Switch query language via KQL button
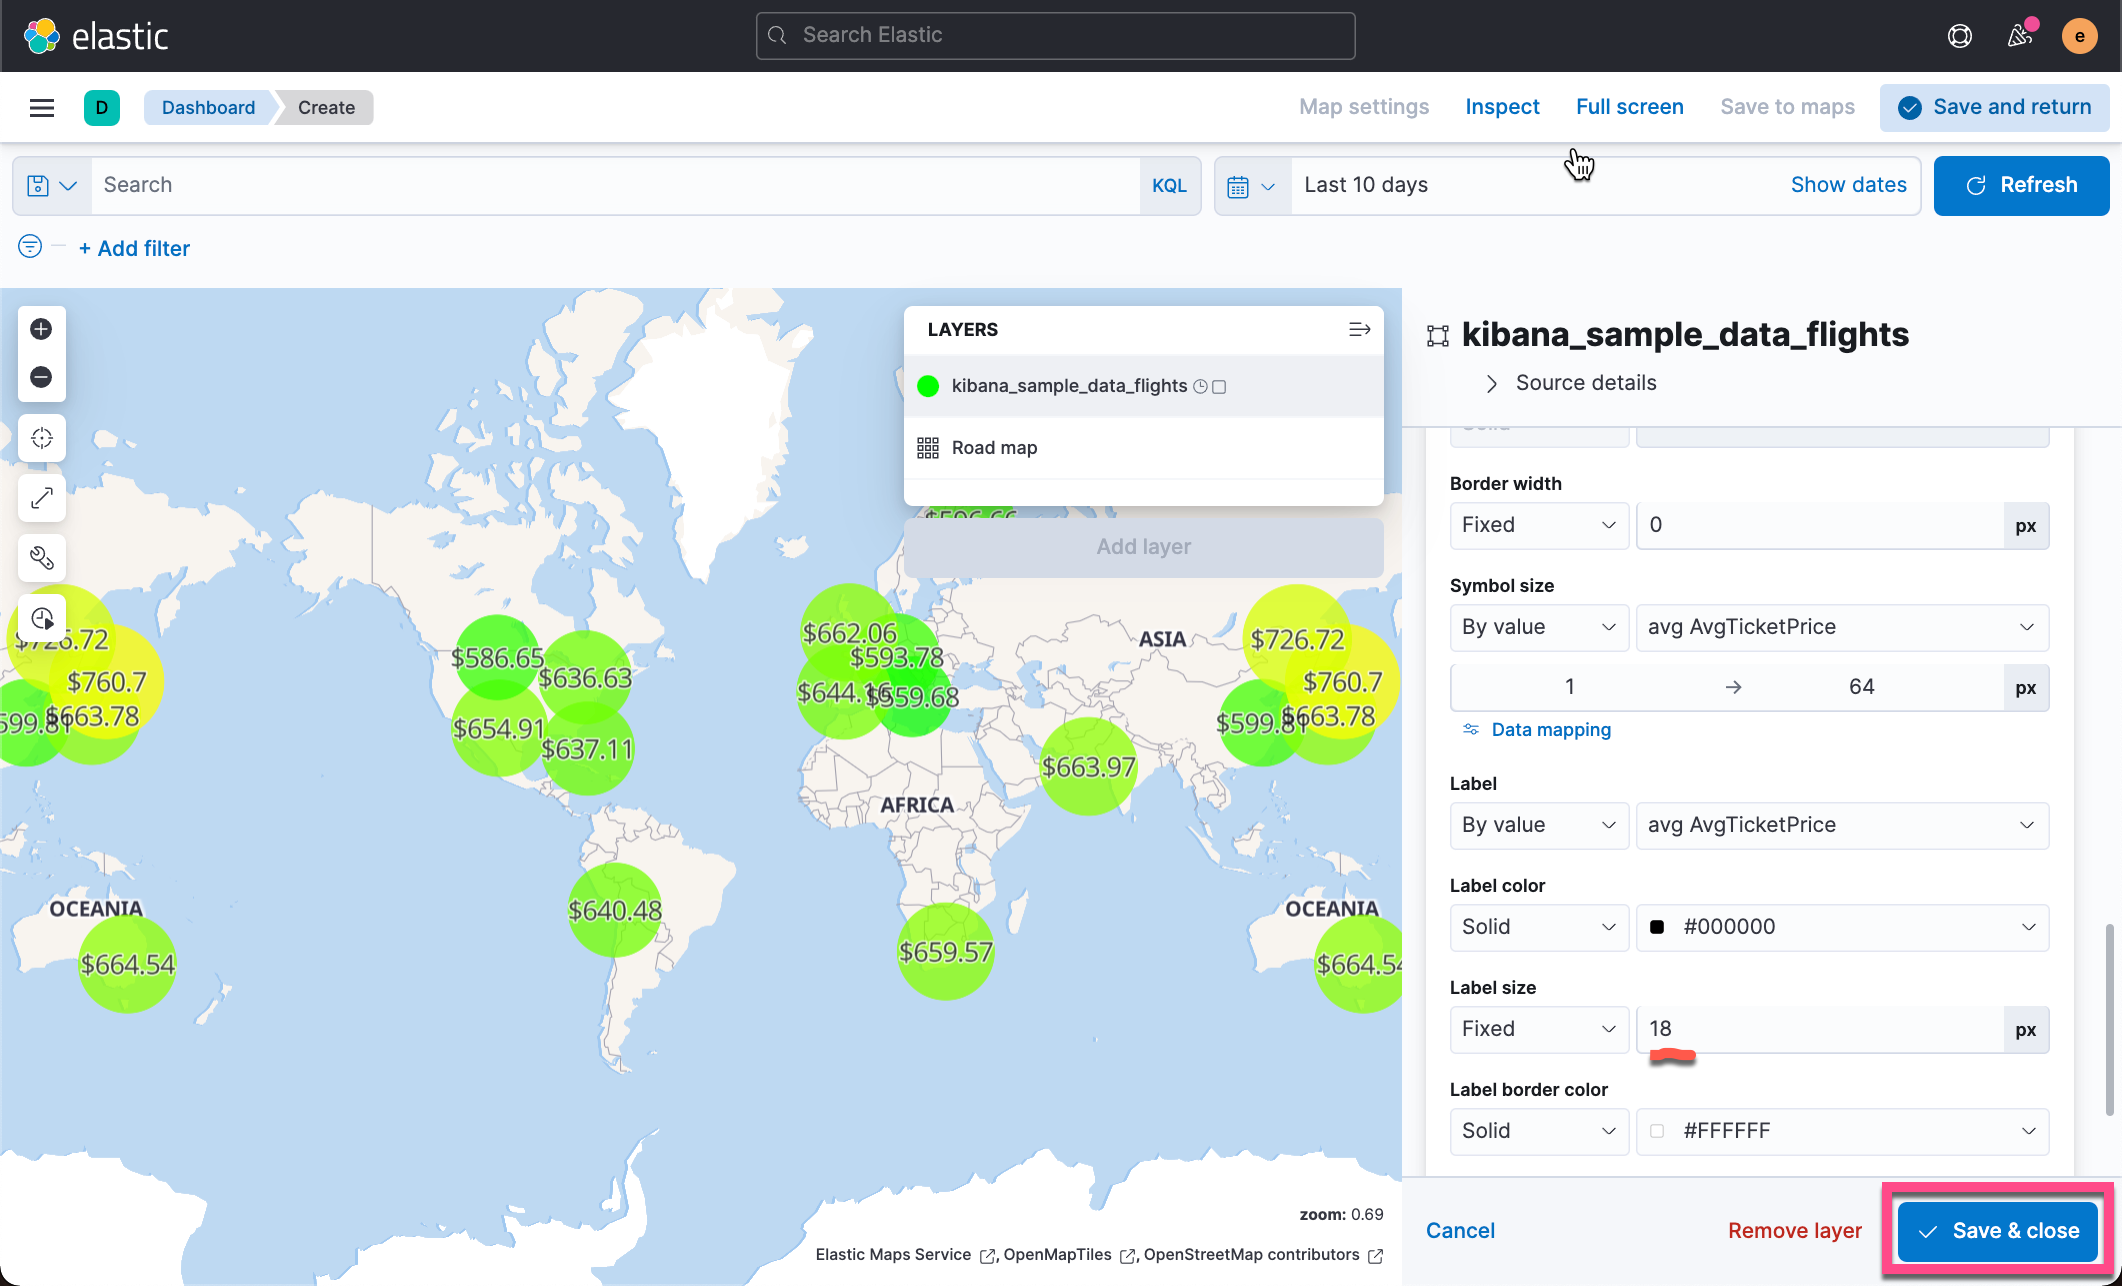The image size is (2122, 1286). pyautogui.click(x=1169, y=185)
